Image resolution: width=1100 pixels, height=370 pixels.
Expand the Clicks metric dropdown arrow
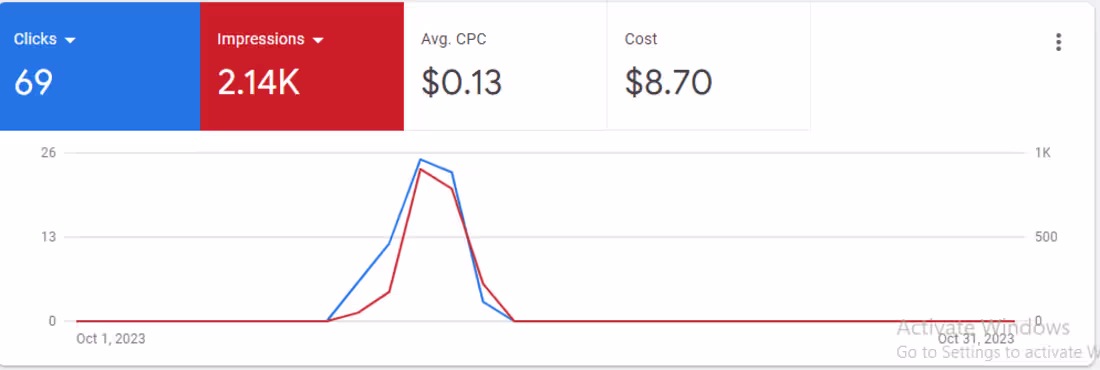(69, 41)
